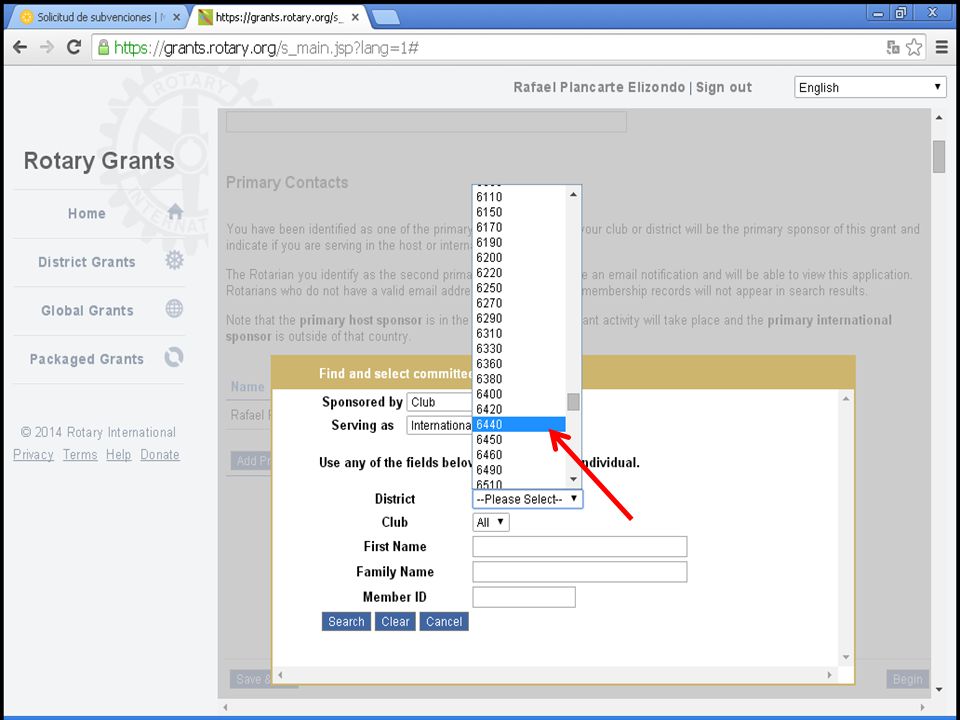Click the District Grants gear icon

174,260
